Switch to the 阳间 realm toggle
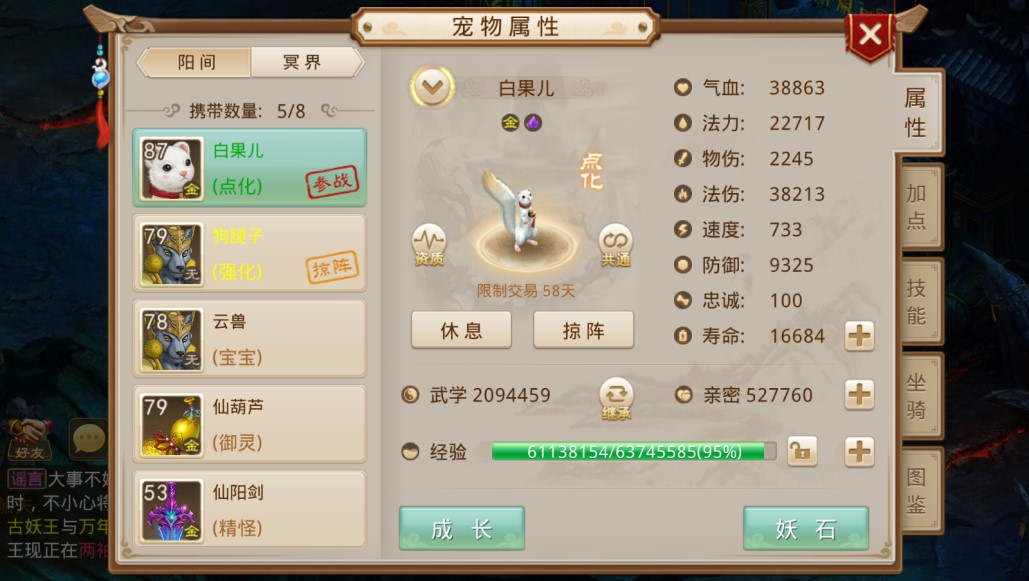The width and height of the screenshot is (1029, 581). pyautogui.click(x=196, y=62)
